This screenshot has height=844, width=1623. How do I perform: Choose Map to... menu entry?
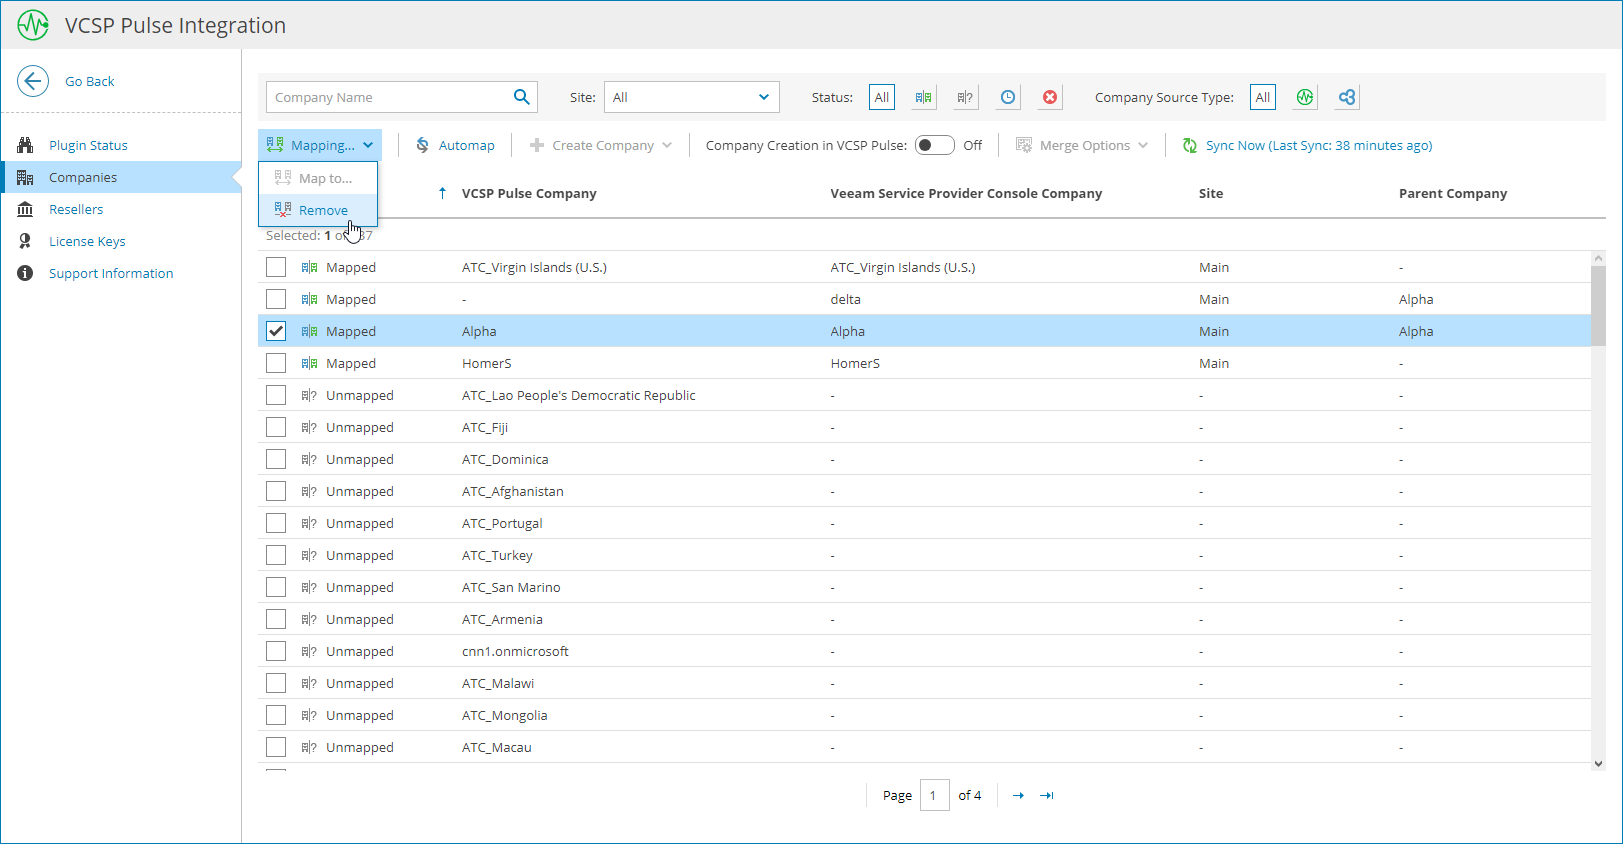tap(318, 178)
